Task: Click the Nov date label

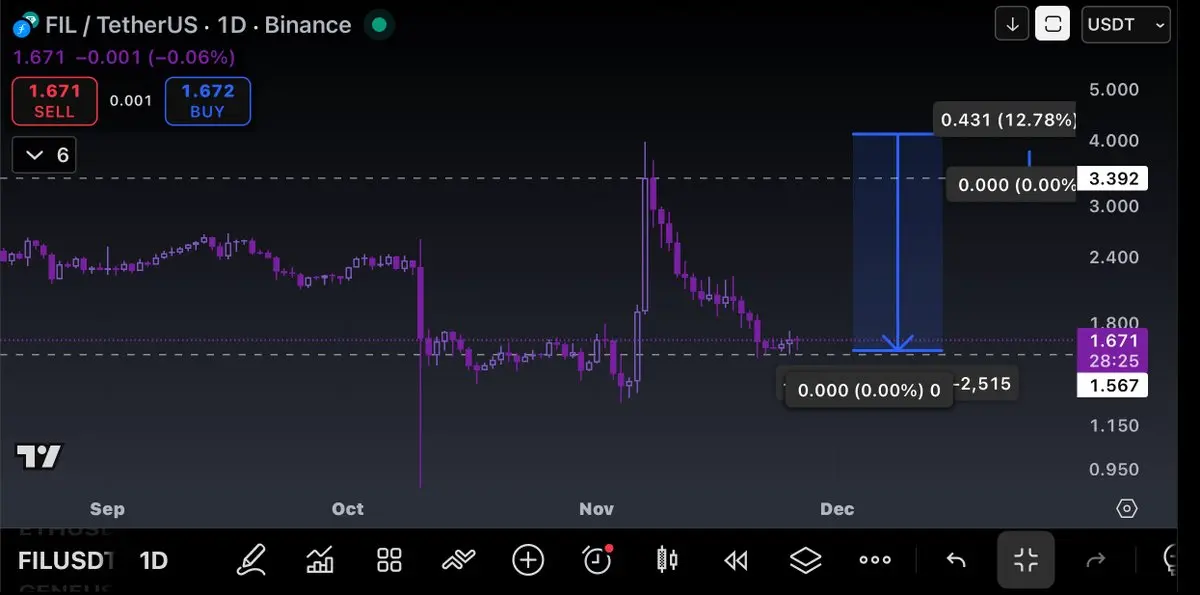Action: [x=596, y=509]
